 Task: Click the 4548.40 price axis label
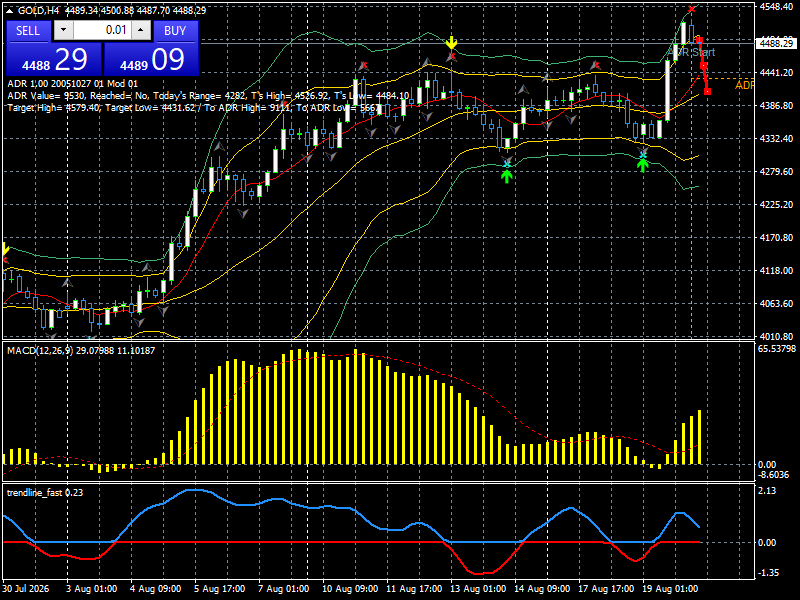pyautogui.click(x=776, y=7)
